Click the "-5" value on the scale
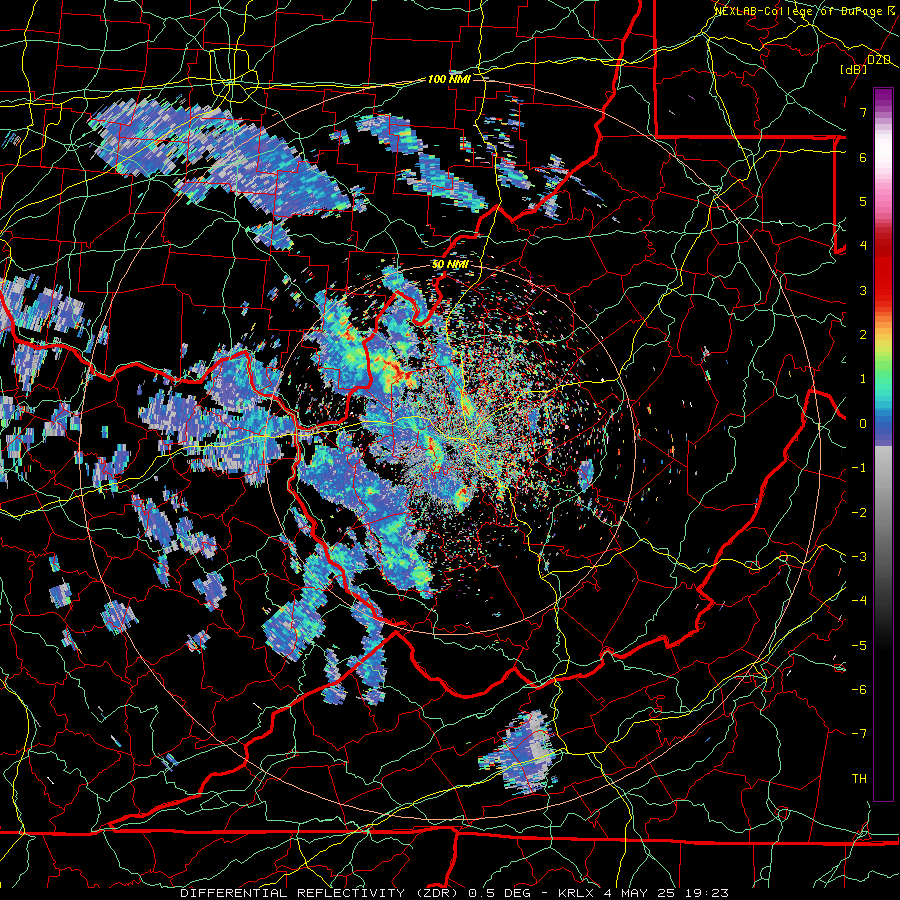The width and height of the screenshot is (900, 900). tap(859, 646)
